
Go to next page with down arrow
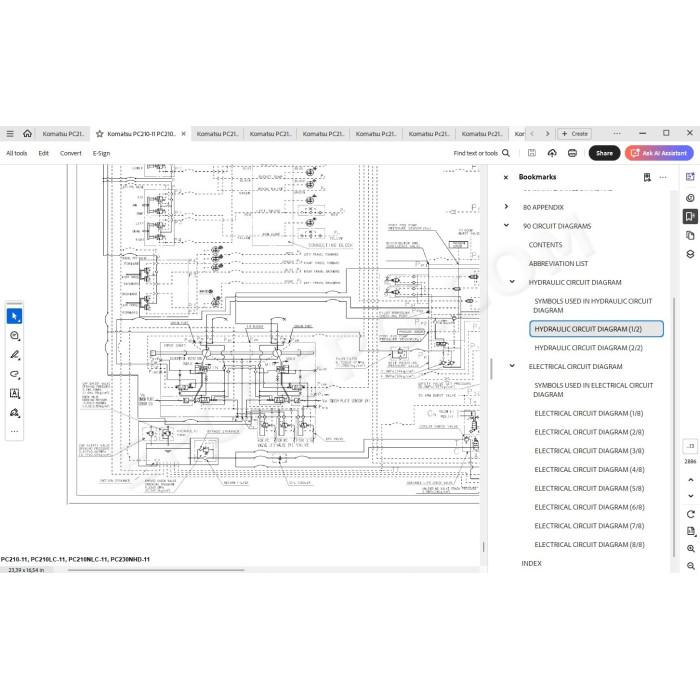(691, 496)
